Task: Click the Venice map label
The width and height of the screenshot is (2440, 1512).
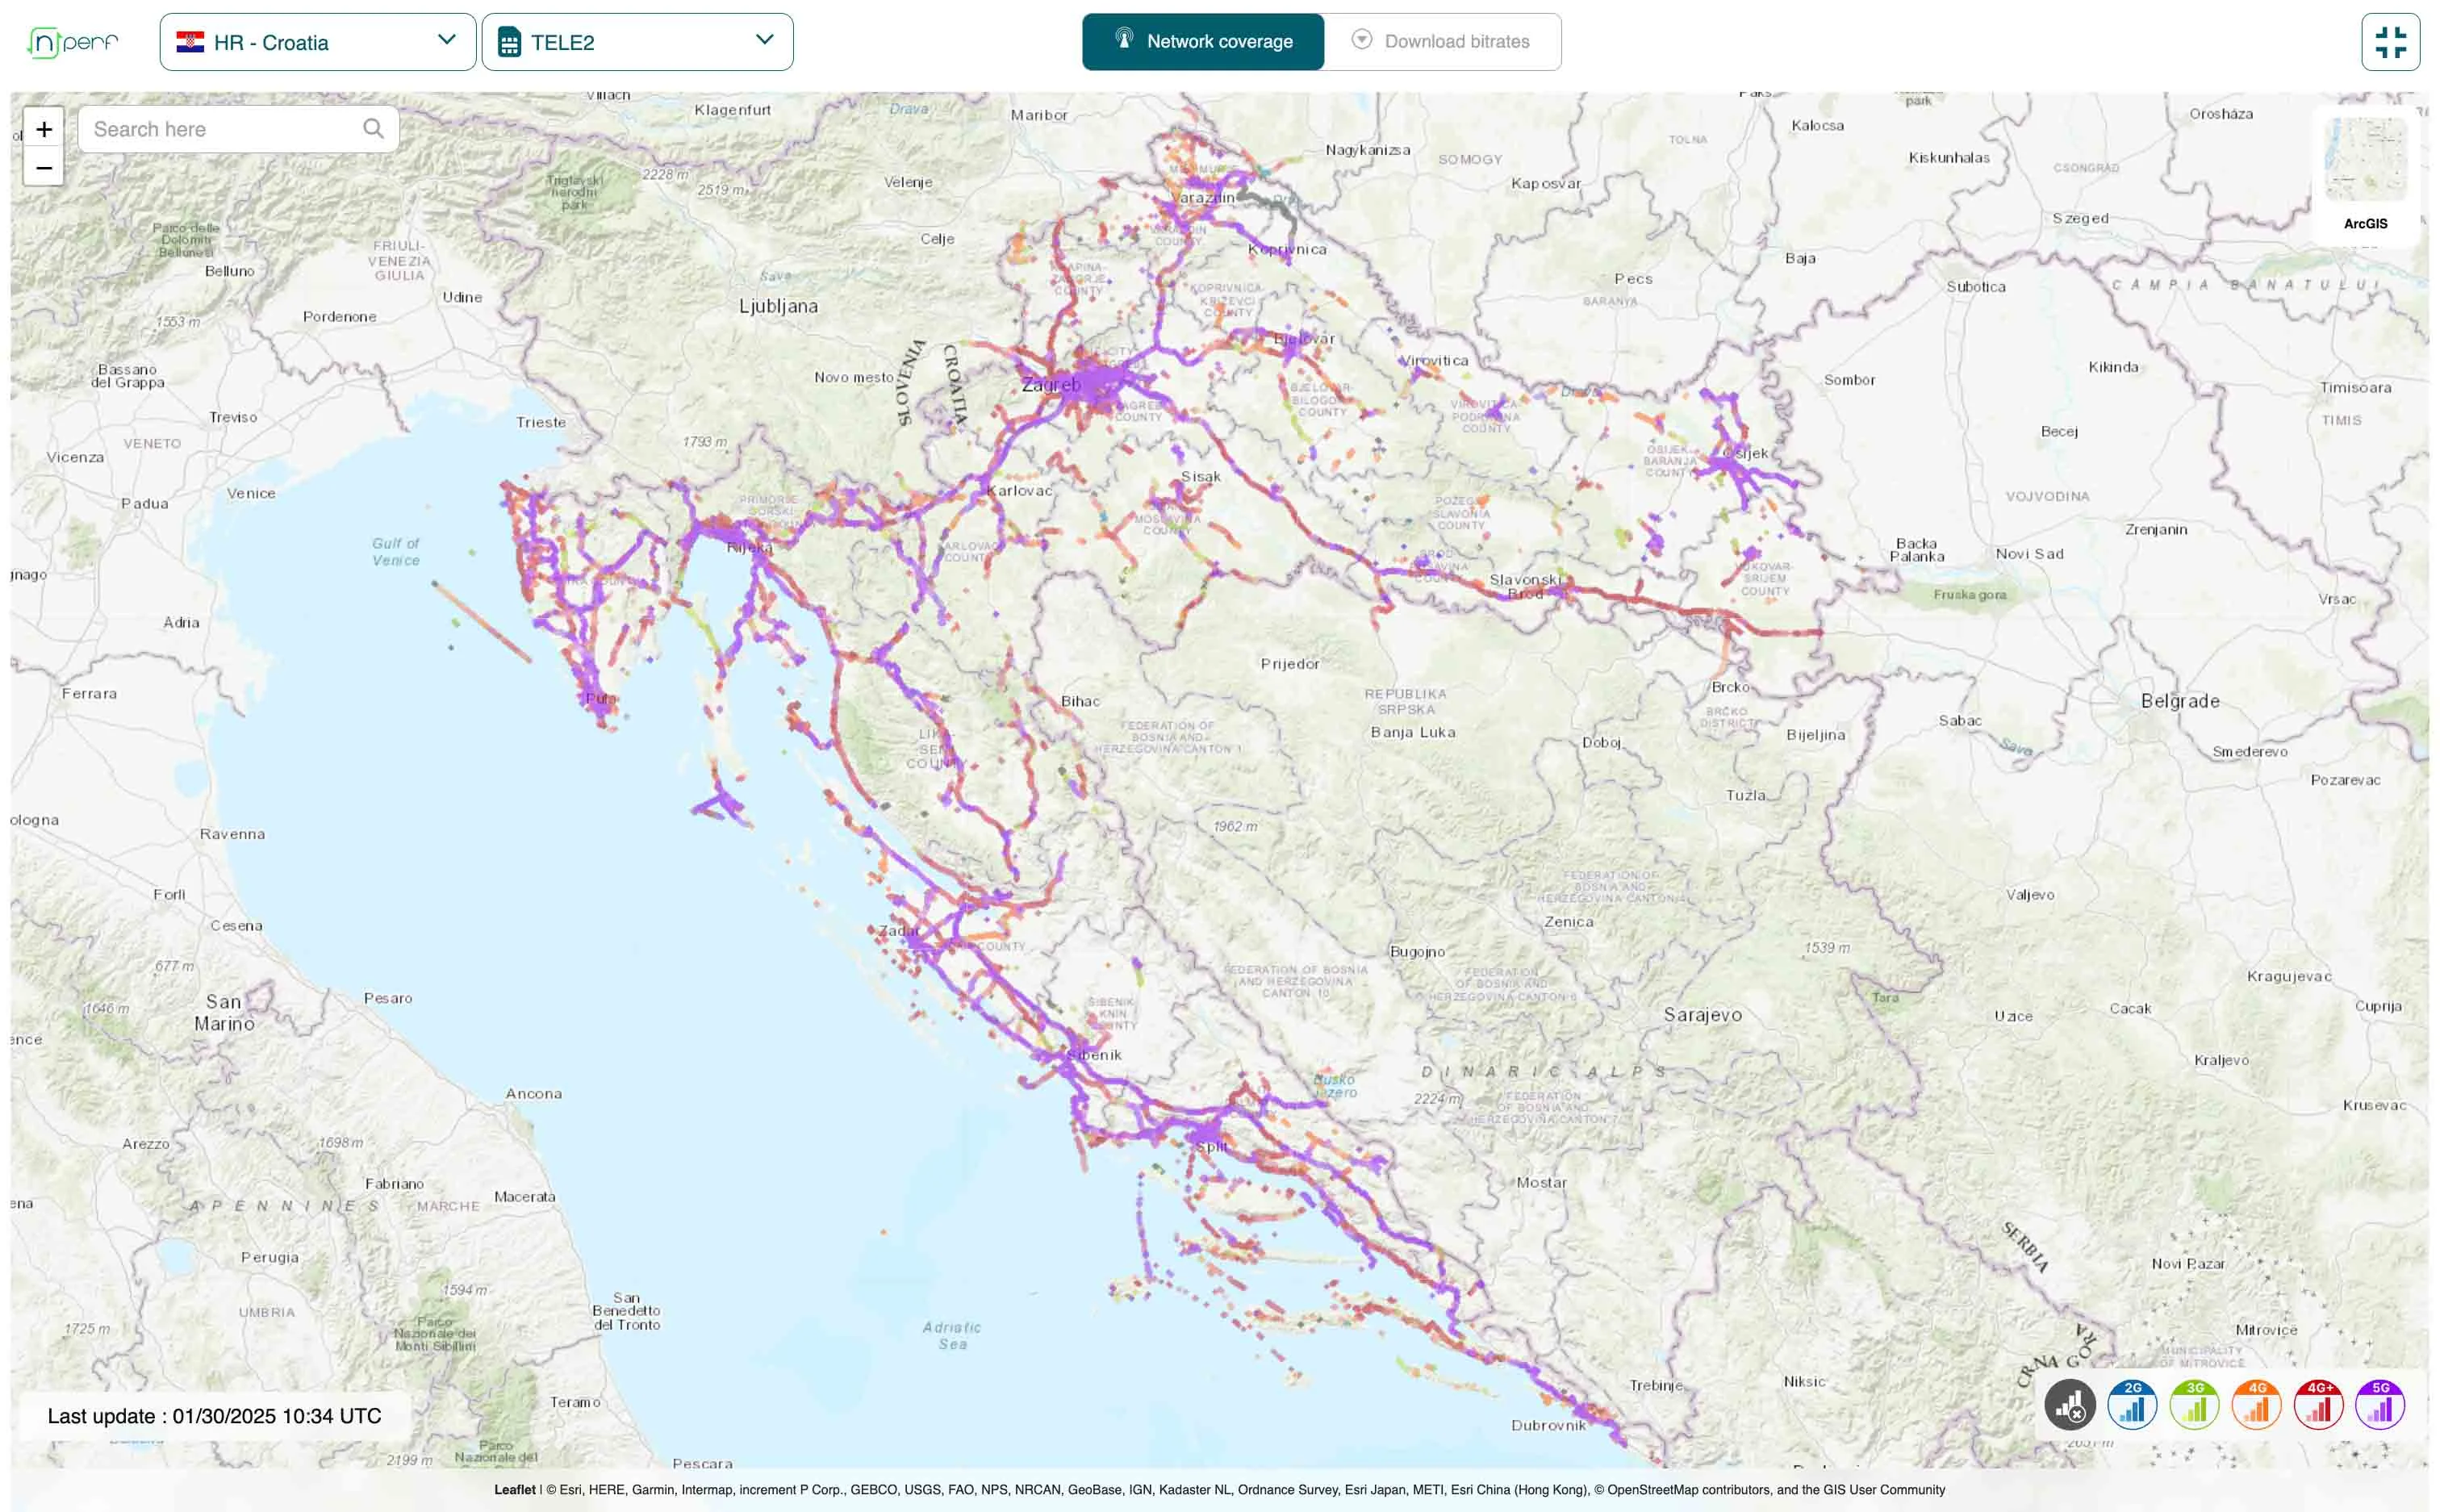Action: coord(251,493)
